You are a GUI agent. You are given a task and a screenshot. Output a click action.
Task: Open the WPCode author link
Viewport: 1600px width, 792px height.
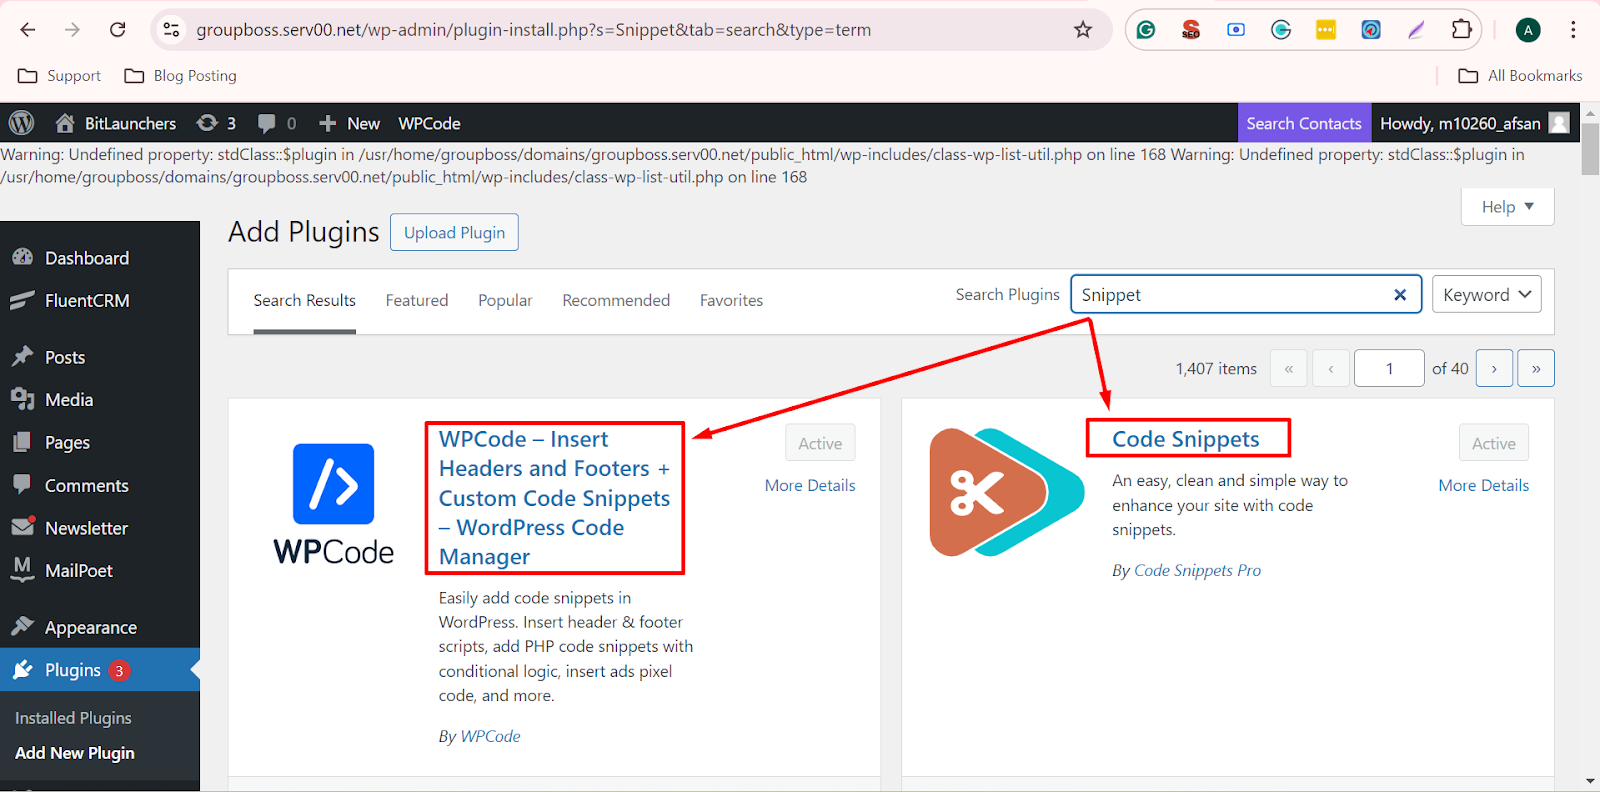point(490,736)
